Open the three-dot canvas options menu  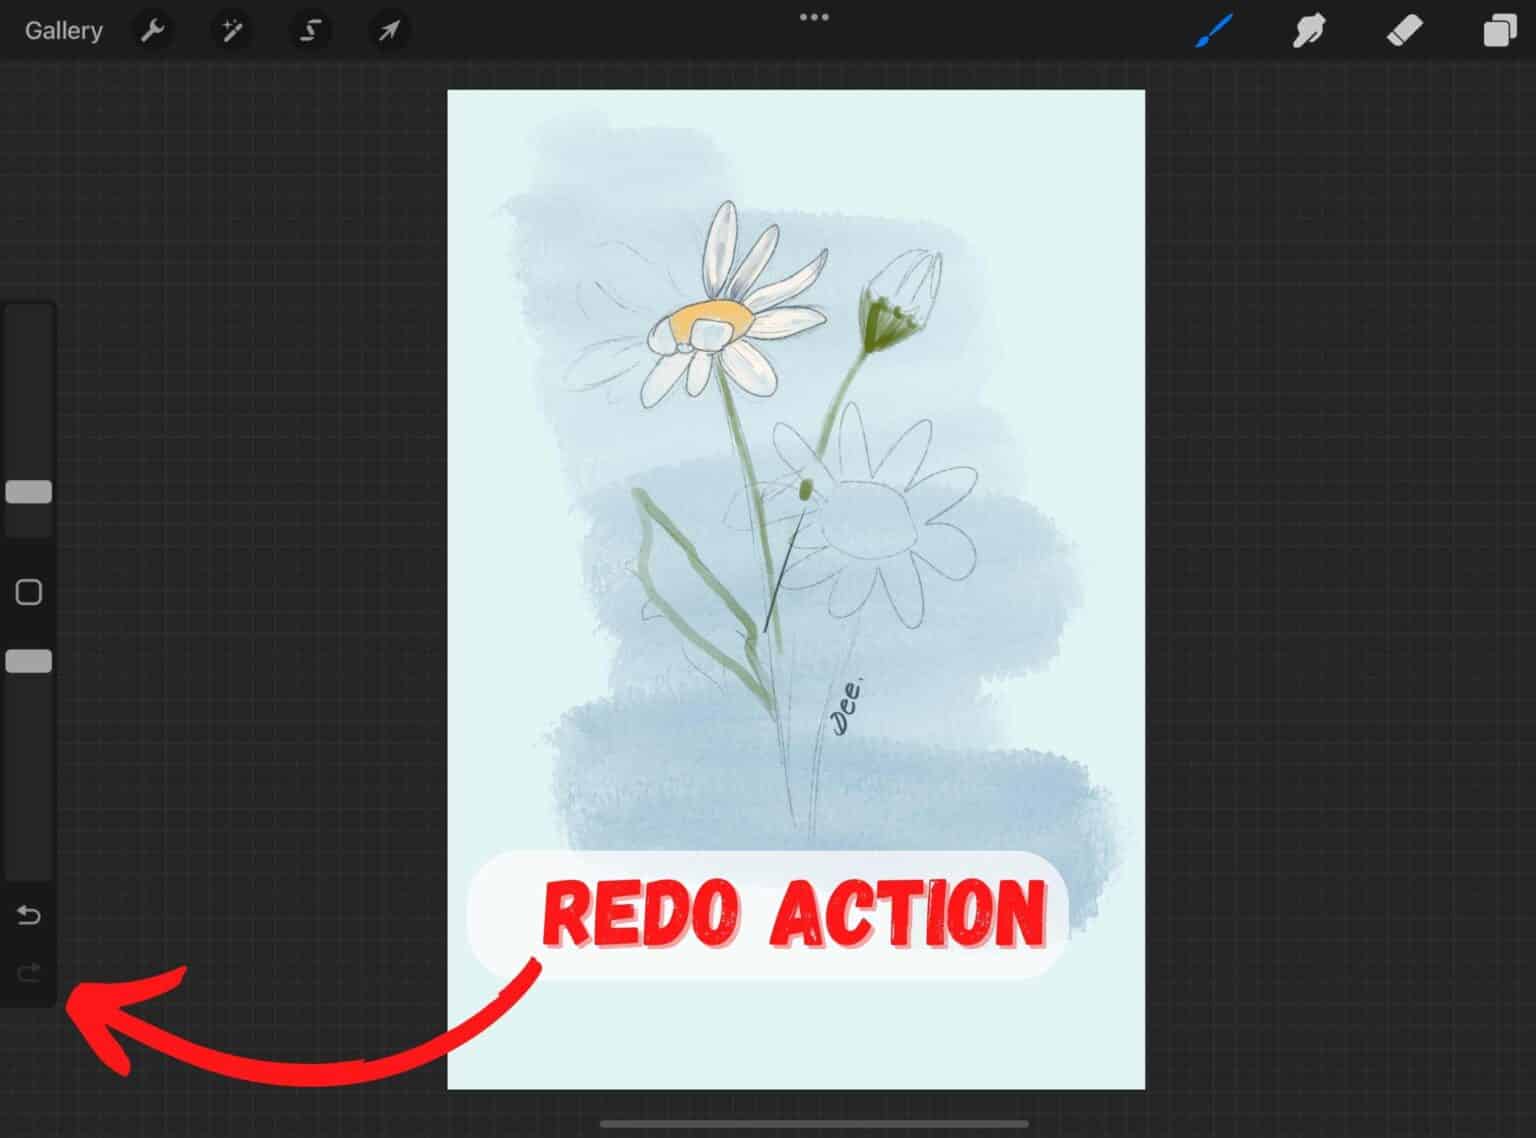pos(815,16)
